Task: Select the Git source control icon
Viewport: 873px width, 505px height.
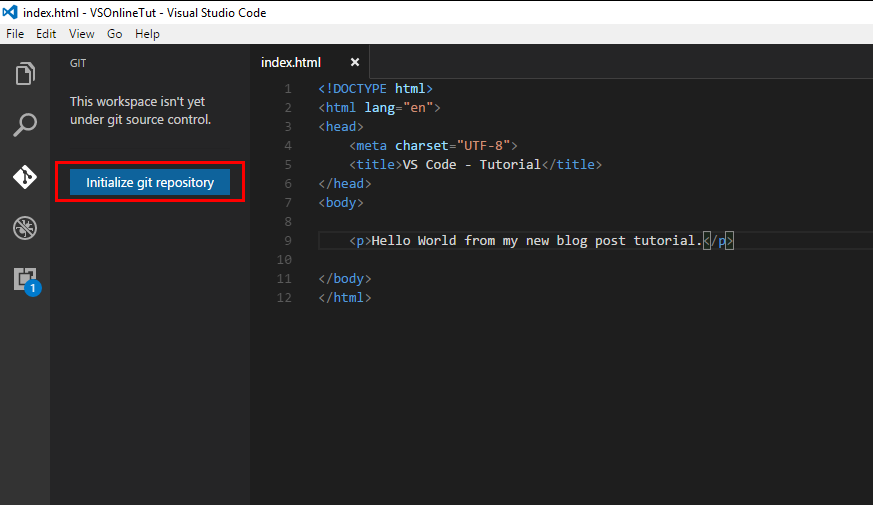Action: pos(25,177)
